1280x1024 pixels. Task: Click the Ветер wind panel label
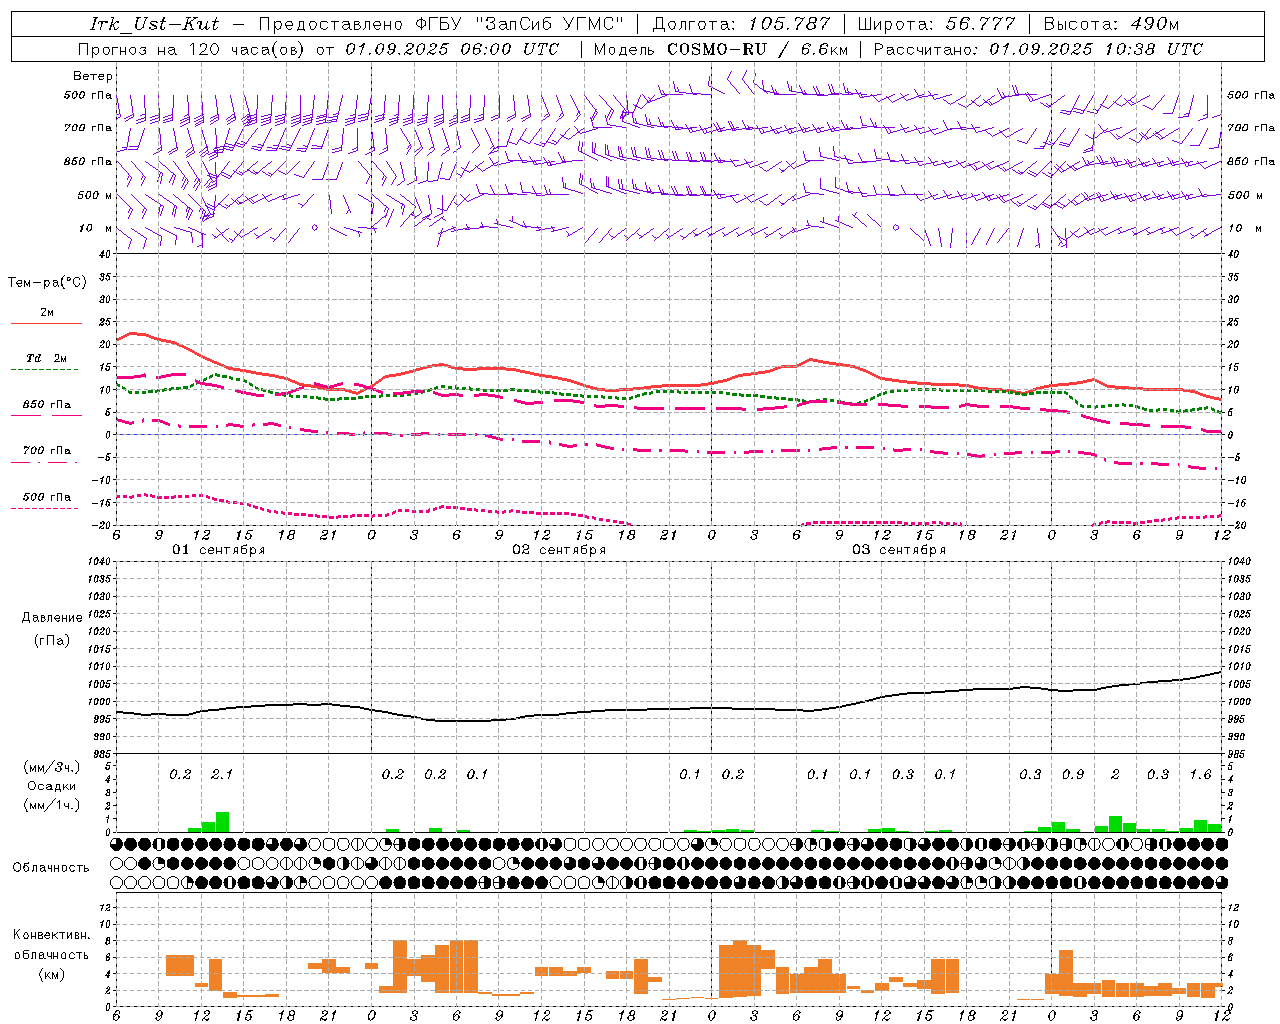click(x=93, y=76)
